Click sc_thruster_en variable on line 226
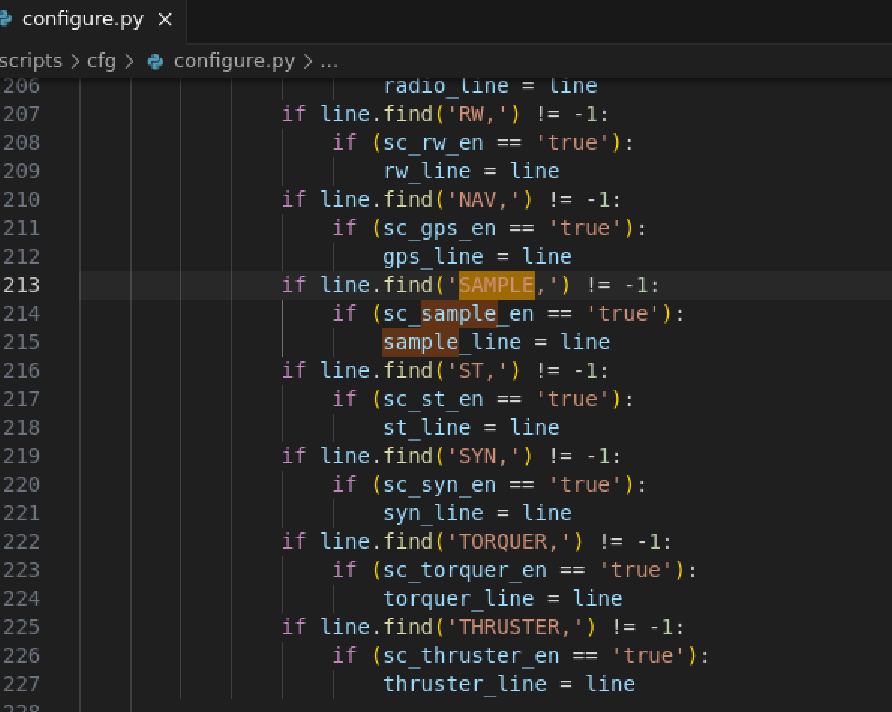Screen dimensions: 892x712 point(471,656)
